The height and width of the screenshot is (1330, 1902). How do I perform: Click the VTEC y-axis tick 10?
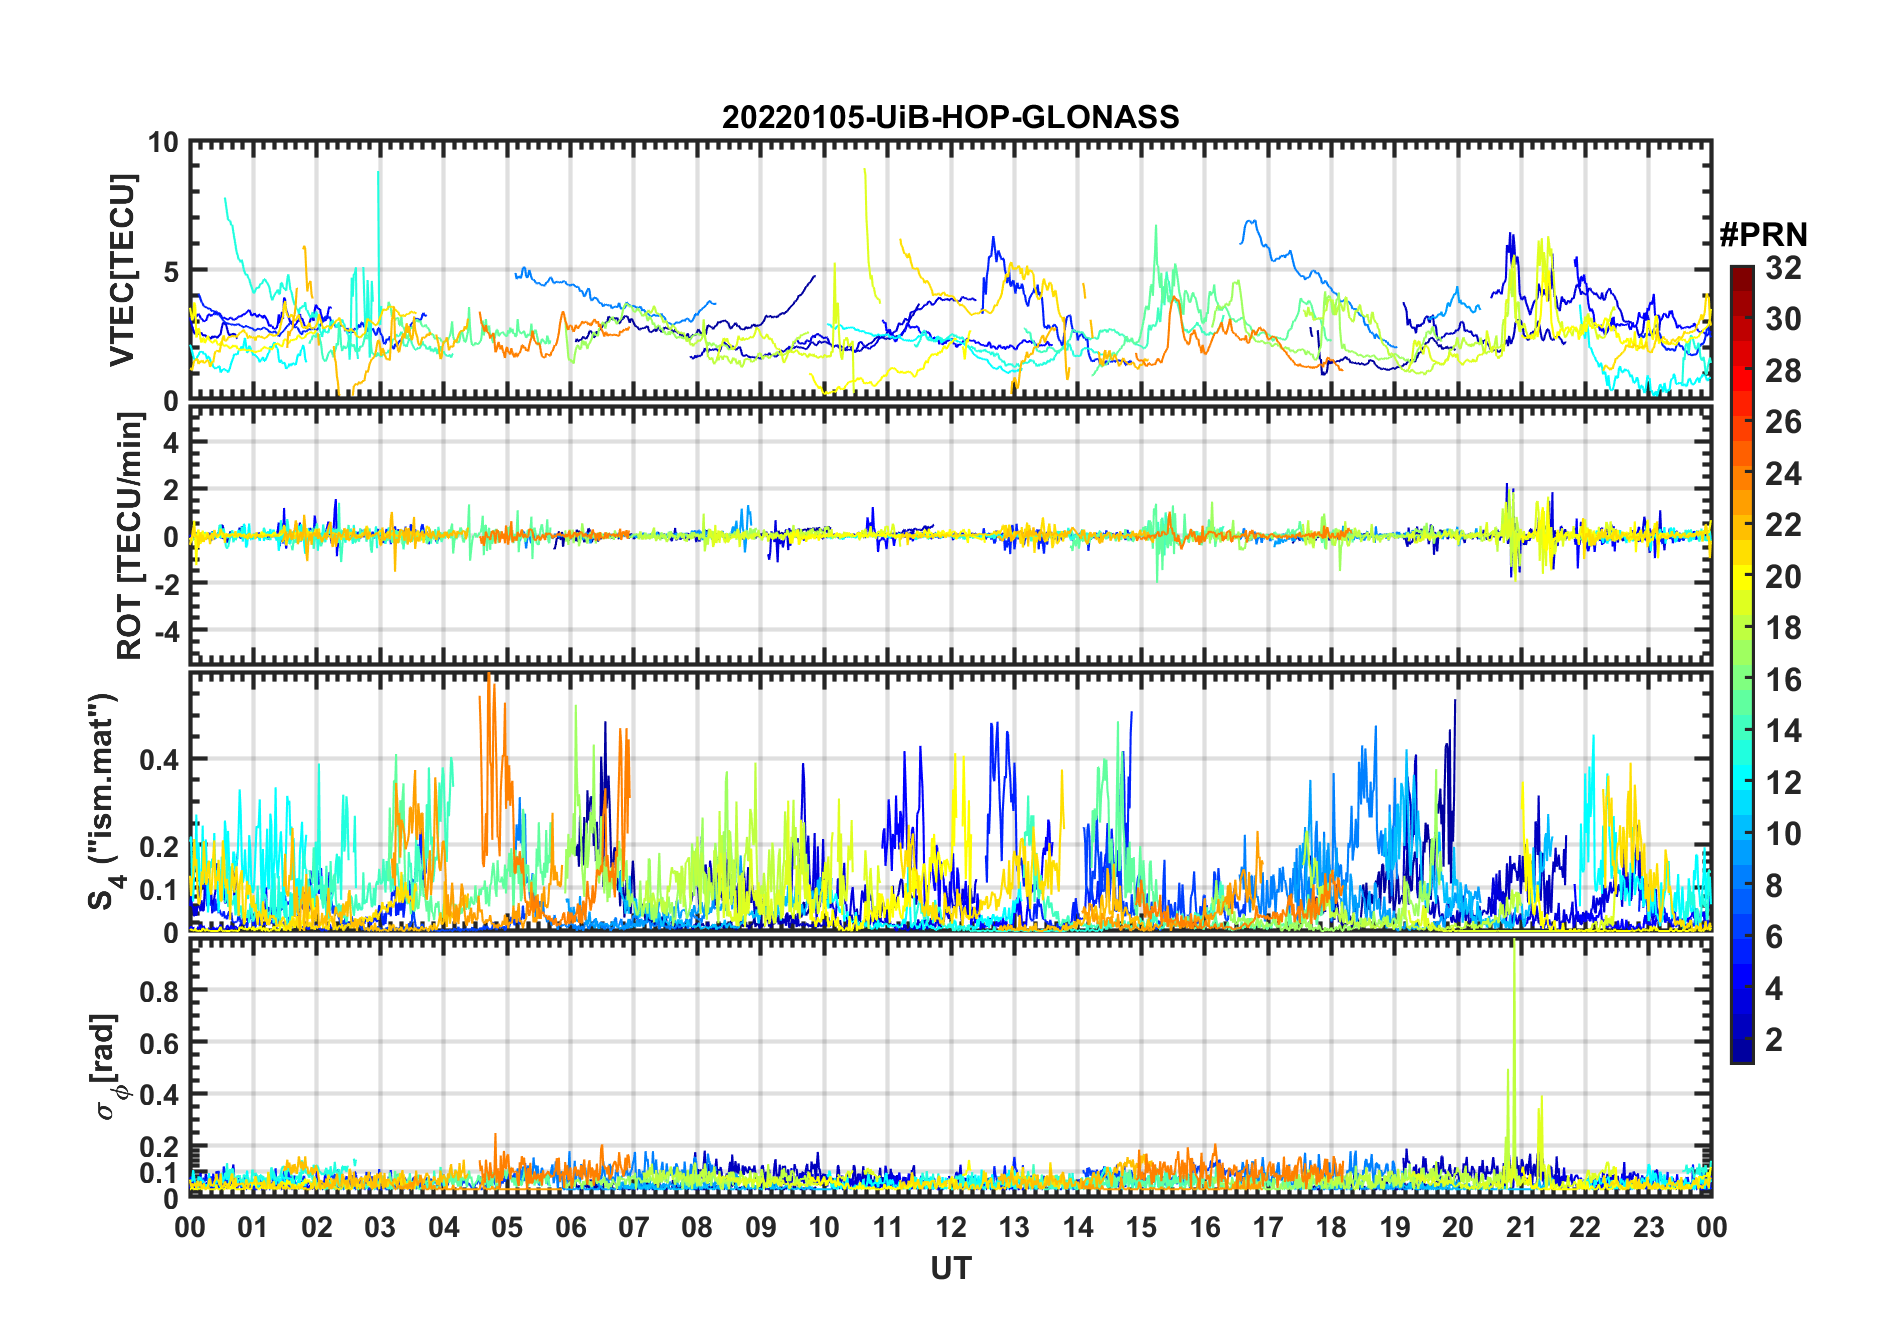coord(163,143)
